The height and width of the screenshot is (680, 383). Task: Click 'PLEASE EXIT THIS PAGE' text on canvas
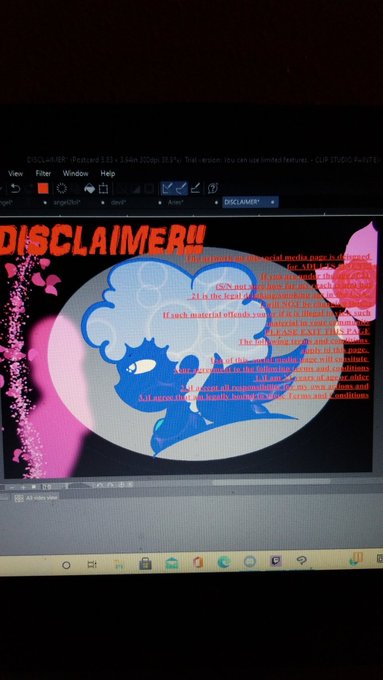click(318, 332)
